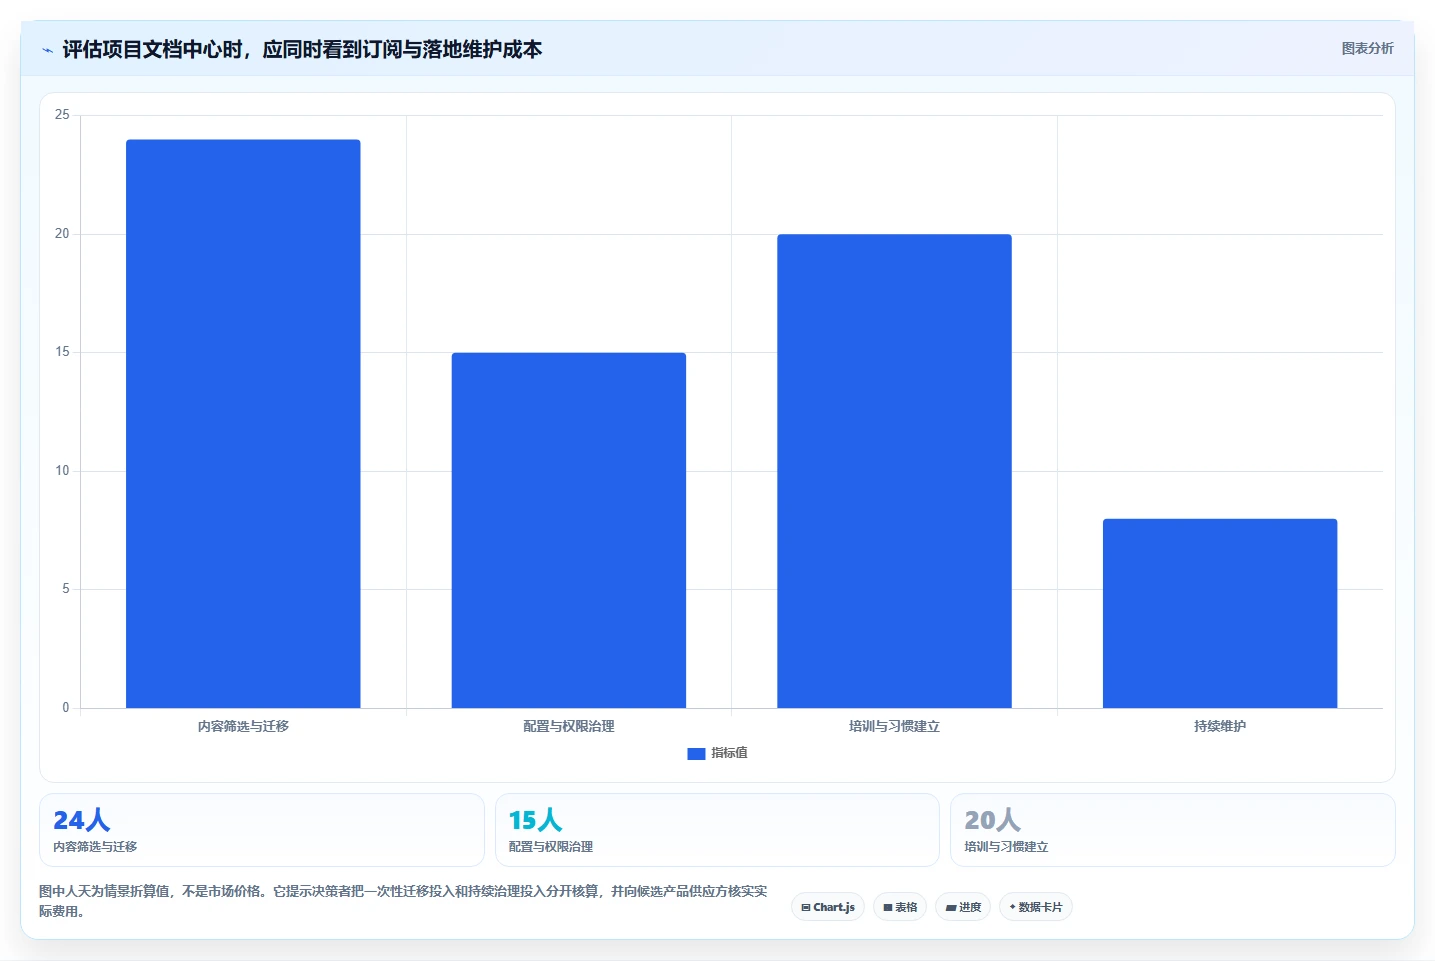Select the 配置与权限治理 bar in the chart

(x=569, y=530)
